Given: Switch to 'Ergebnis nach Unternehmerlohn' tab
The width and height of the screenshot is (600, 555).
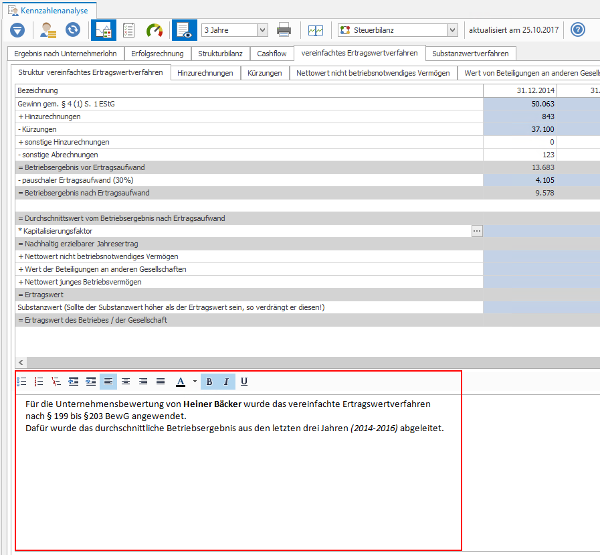Looking at the screenshot, I should coord(65,54).
